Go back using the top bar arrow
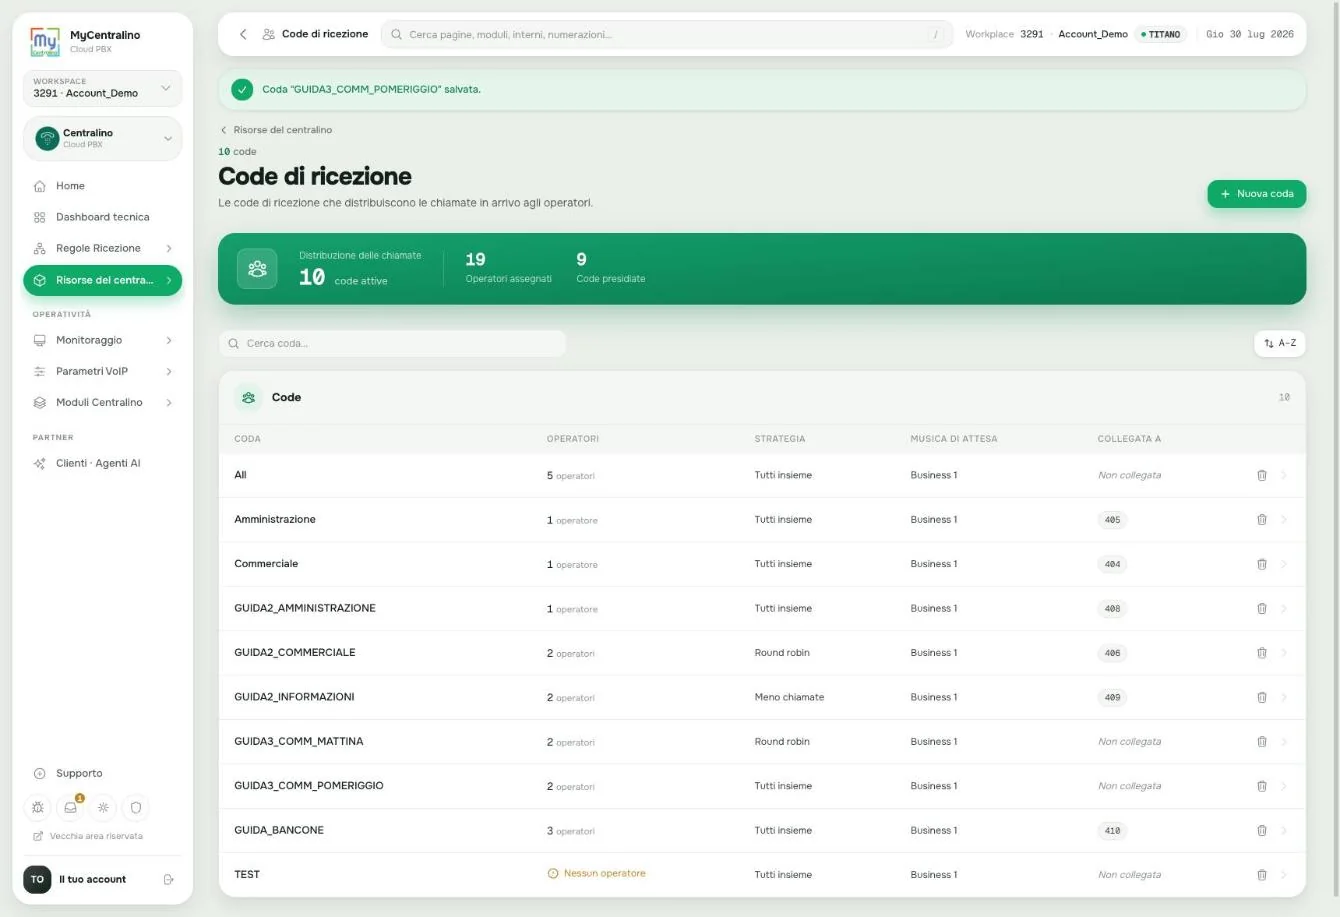Screen dimensions: 1340x917 click(x=243, y=34)
